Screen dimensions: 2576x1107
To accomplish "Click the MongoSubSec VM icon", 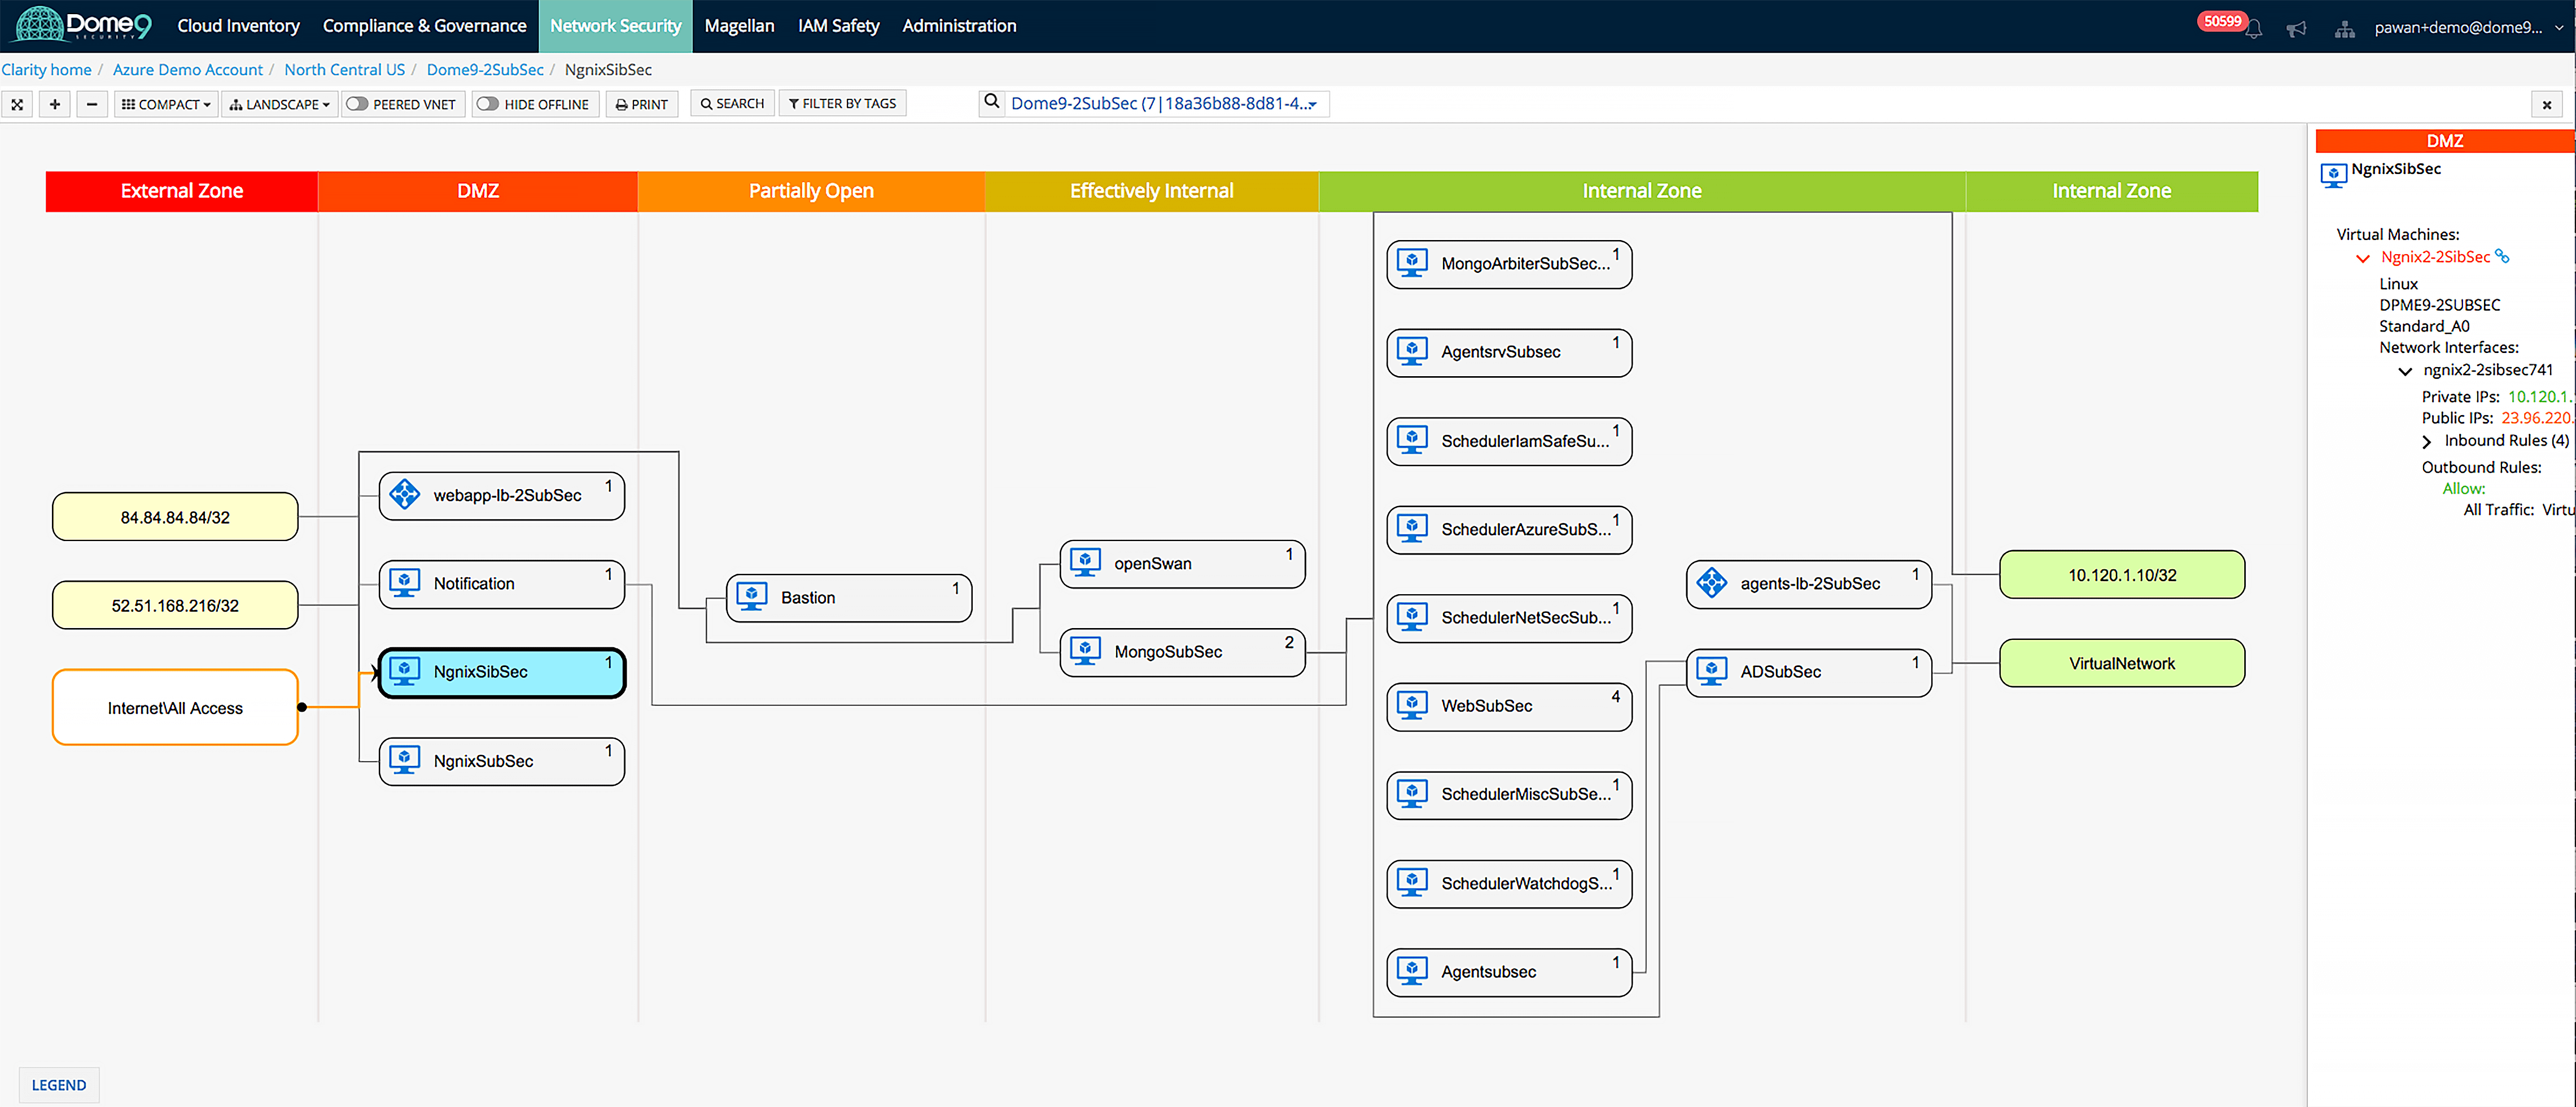I will [1085, 651].
